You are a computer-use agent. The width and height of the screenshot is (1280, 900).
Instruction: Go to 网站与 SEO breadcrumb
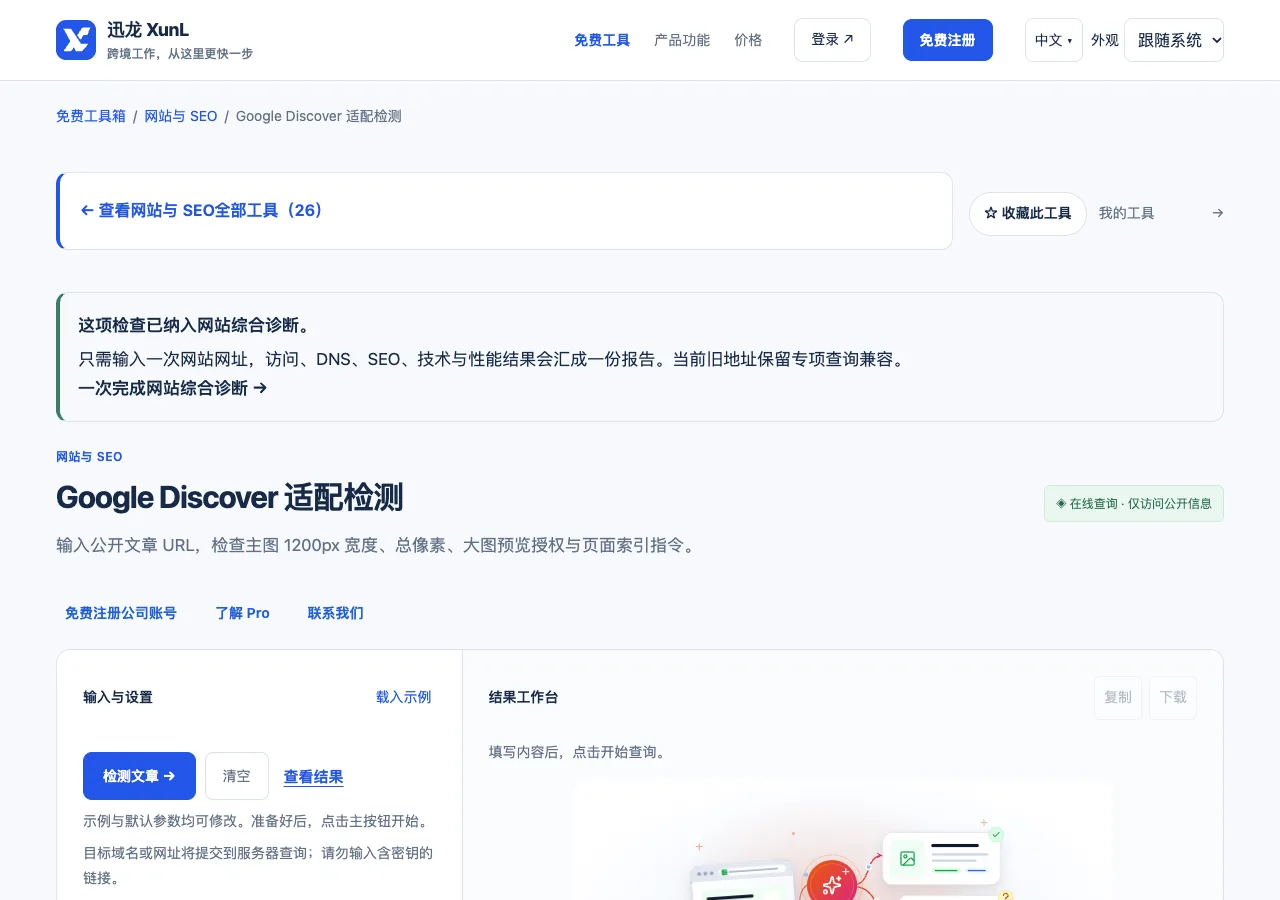(181, 116)
